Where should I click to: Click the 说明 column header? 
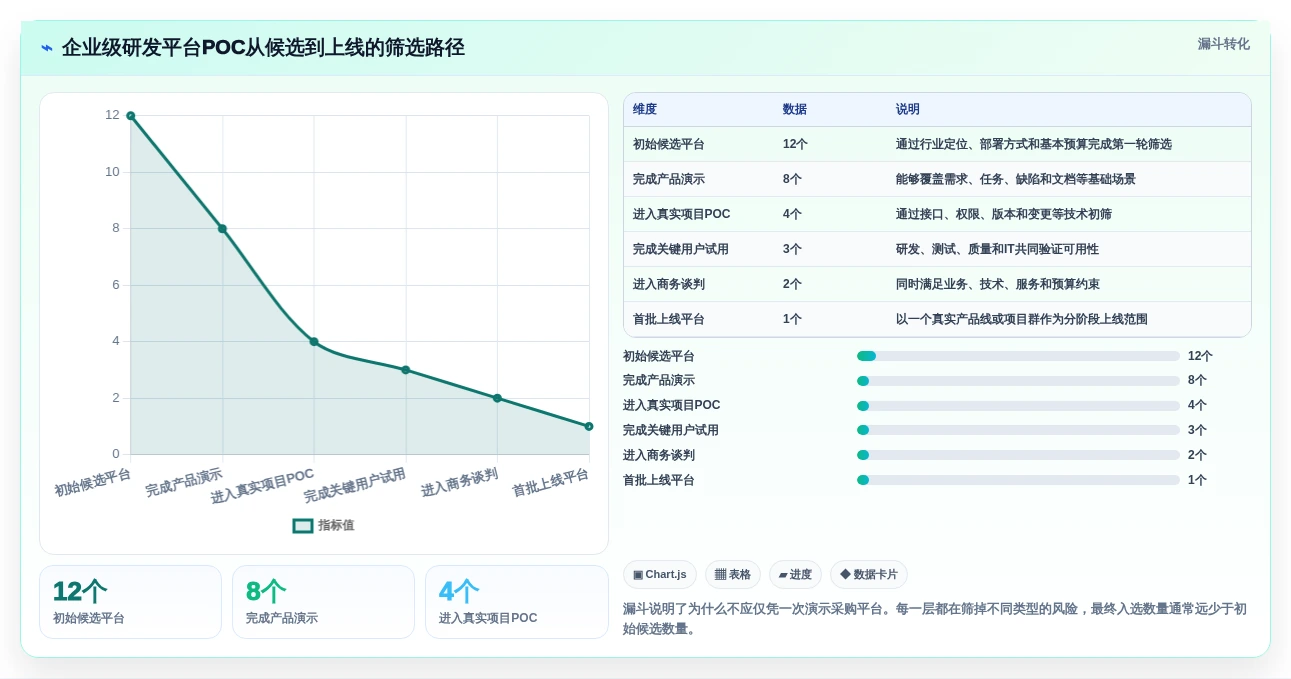point(908,110)
